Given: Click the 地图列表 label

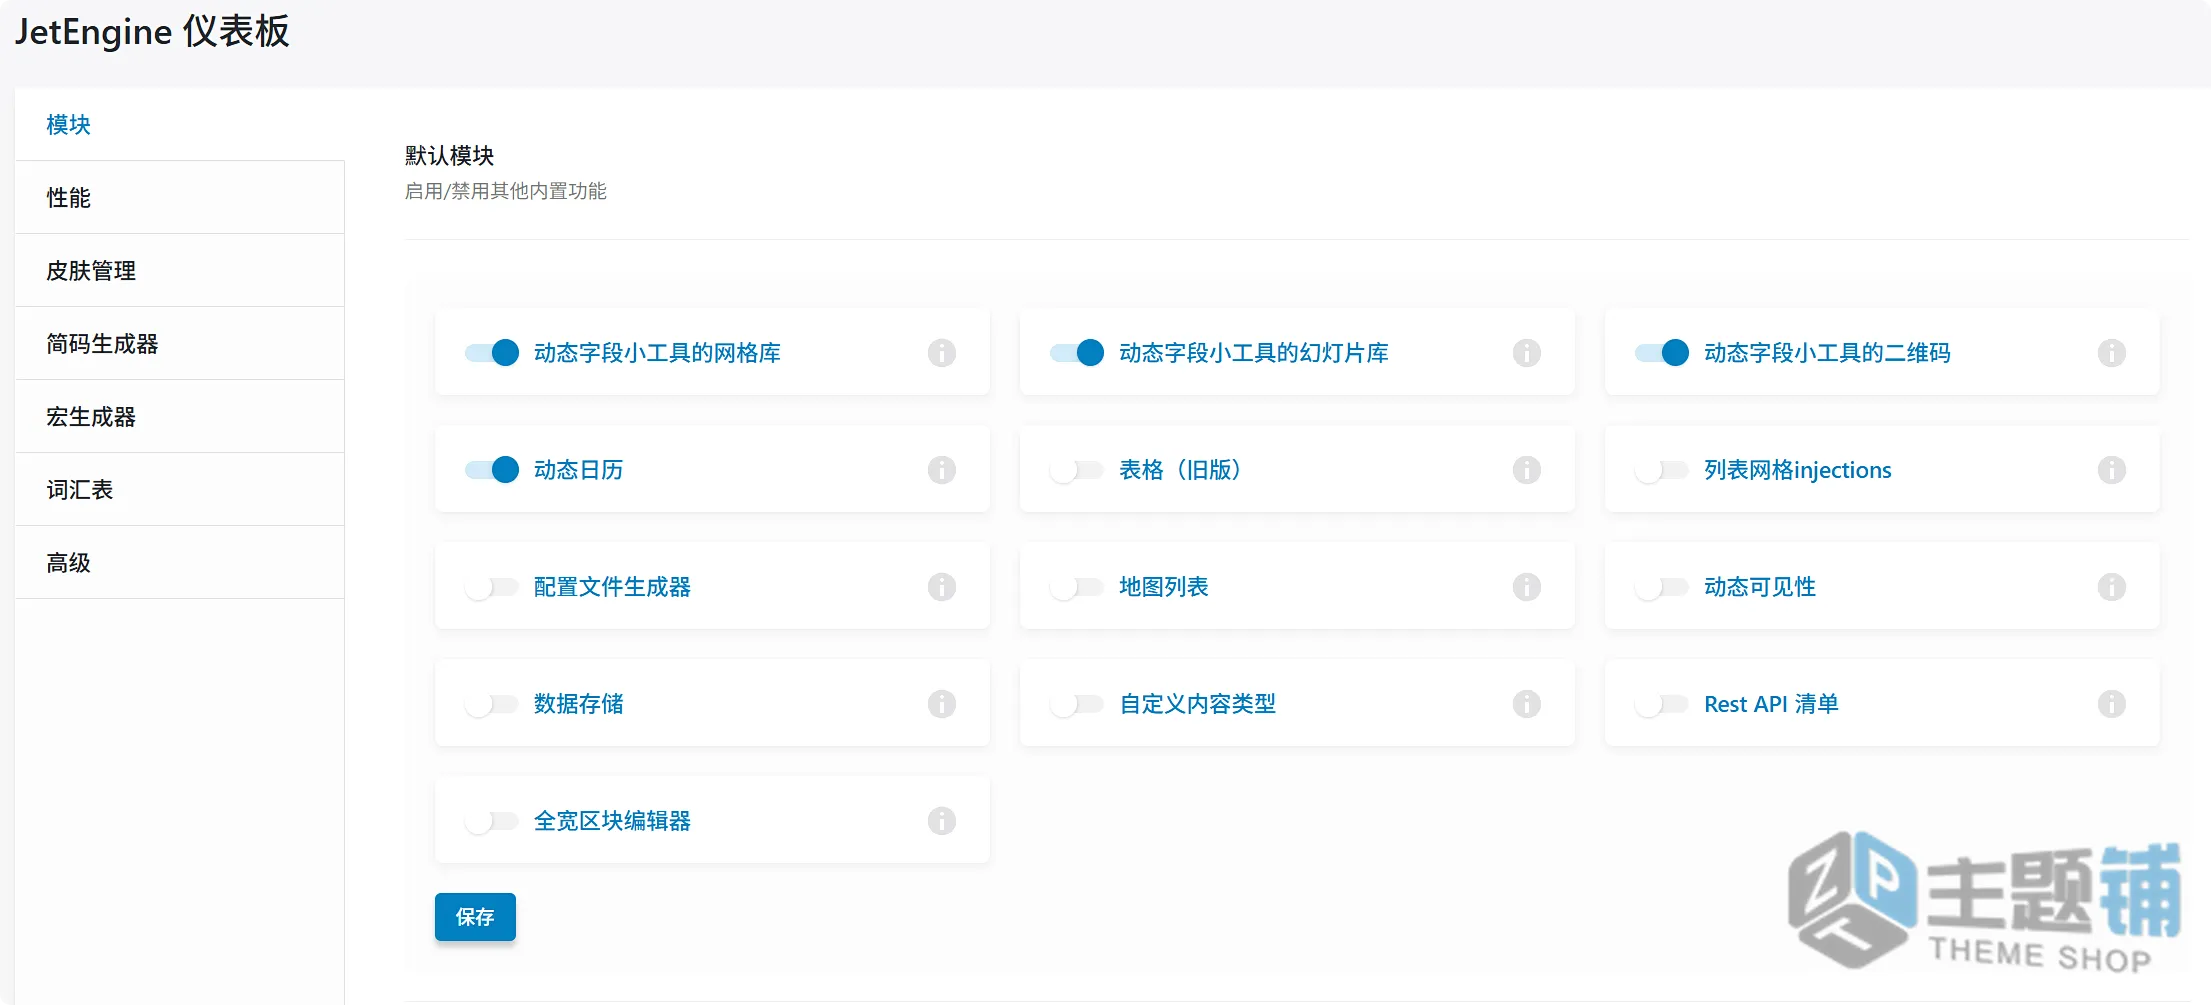Looking at the screenshot, I should 1164,587.
